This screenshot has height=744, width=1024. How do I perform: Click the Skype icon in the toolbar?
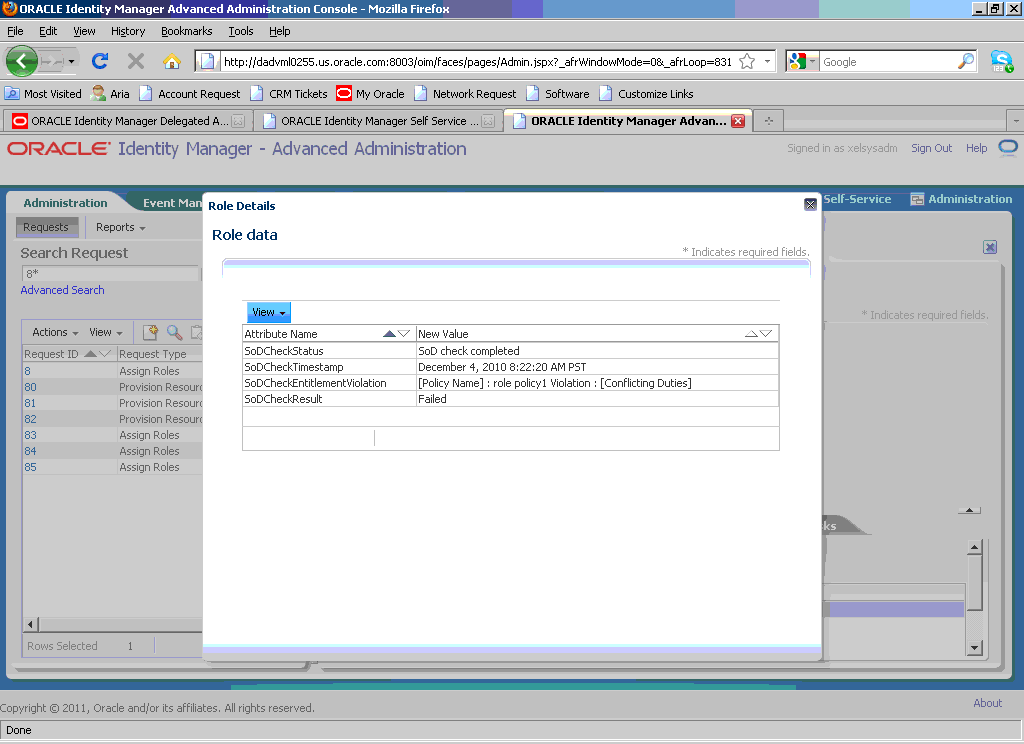coord(1002,61)
